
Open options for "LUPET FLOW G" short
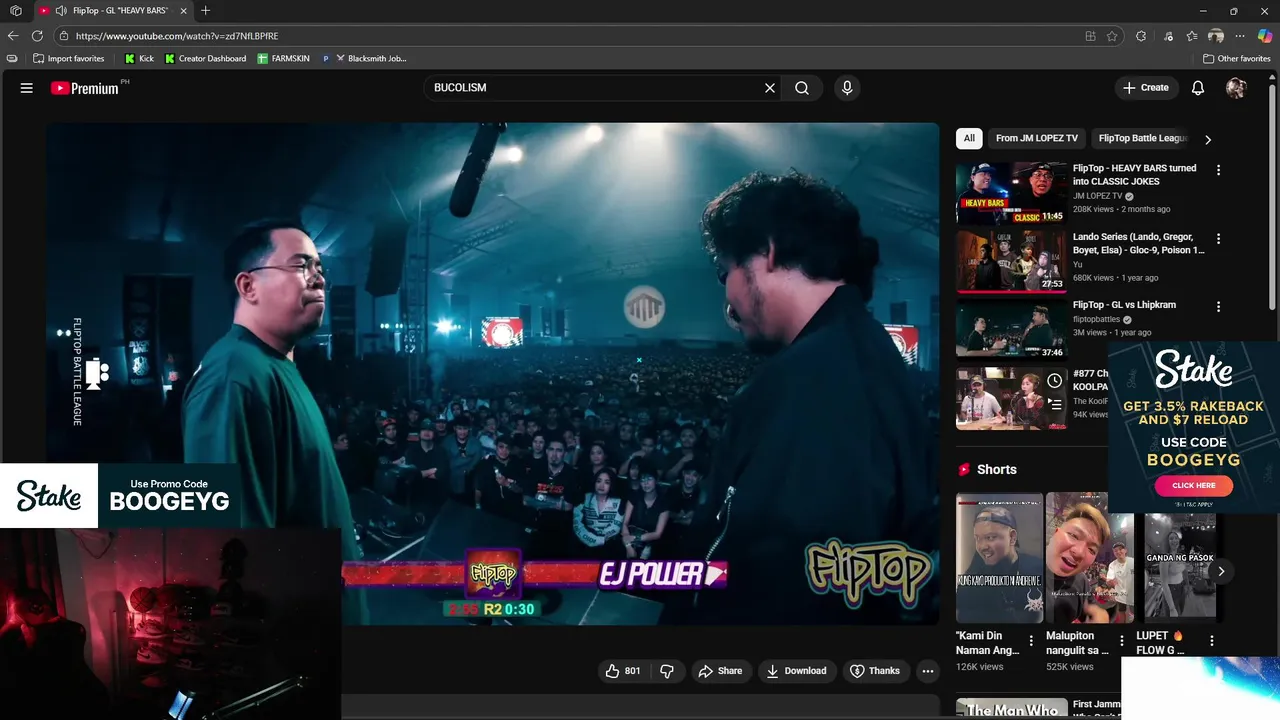point(1211,641)
